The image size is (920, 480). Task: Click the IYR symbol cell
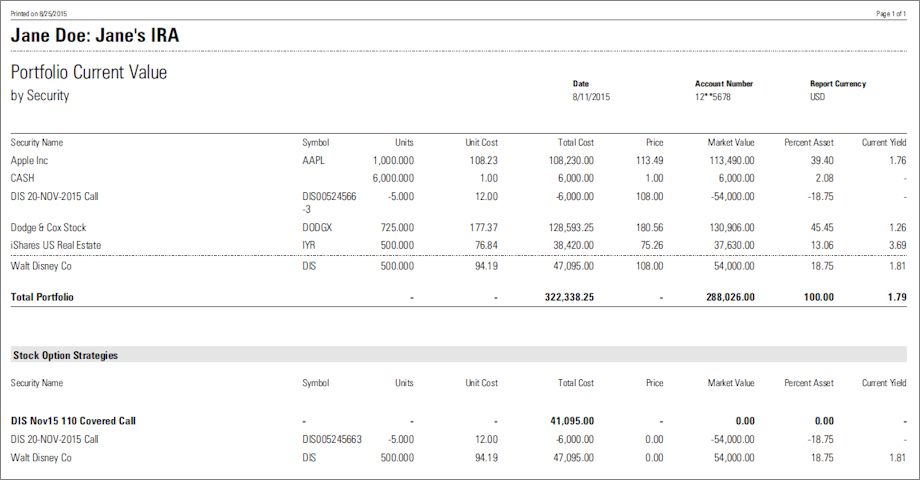pyautogui.click(x=309, y=245)
